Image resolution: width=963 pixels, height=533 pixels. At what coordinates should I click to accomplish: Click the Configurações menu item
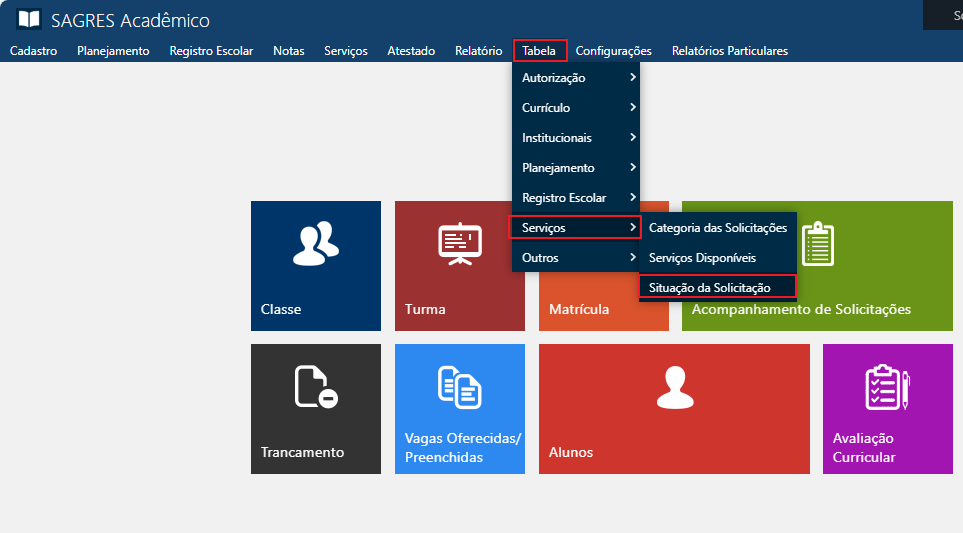[x=613, y=51]
